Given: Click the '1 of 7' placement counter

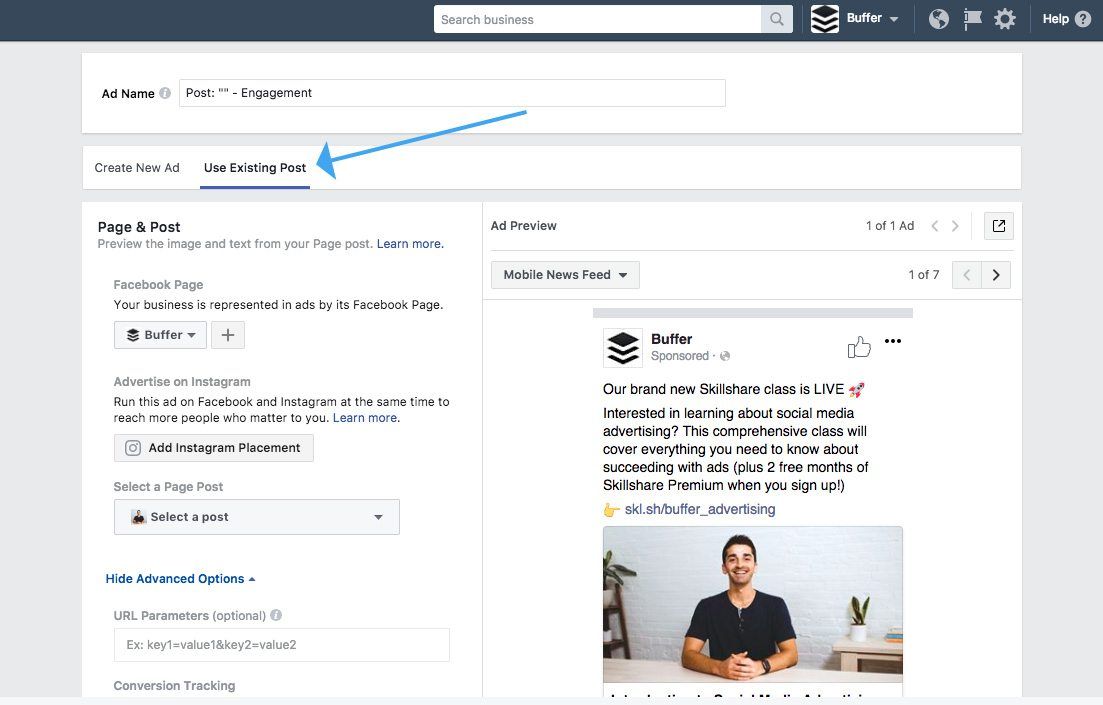Looking at the screenshot, I should pos(924,275).
